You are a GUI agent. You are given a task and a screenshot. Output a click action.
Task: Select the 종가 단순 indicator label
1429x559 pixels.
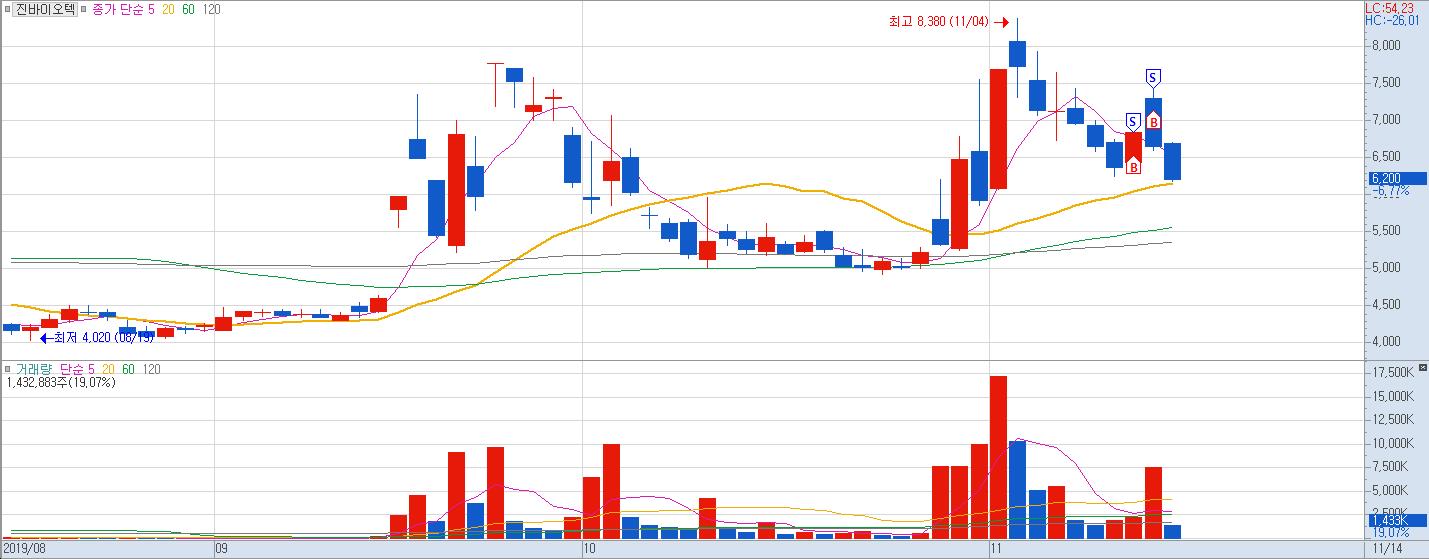[116, 9]
